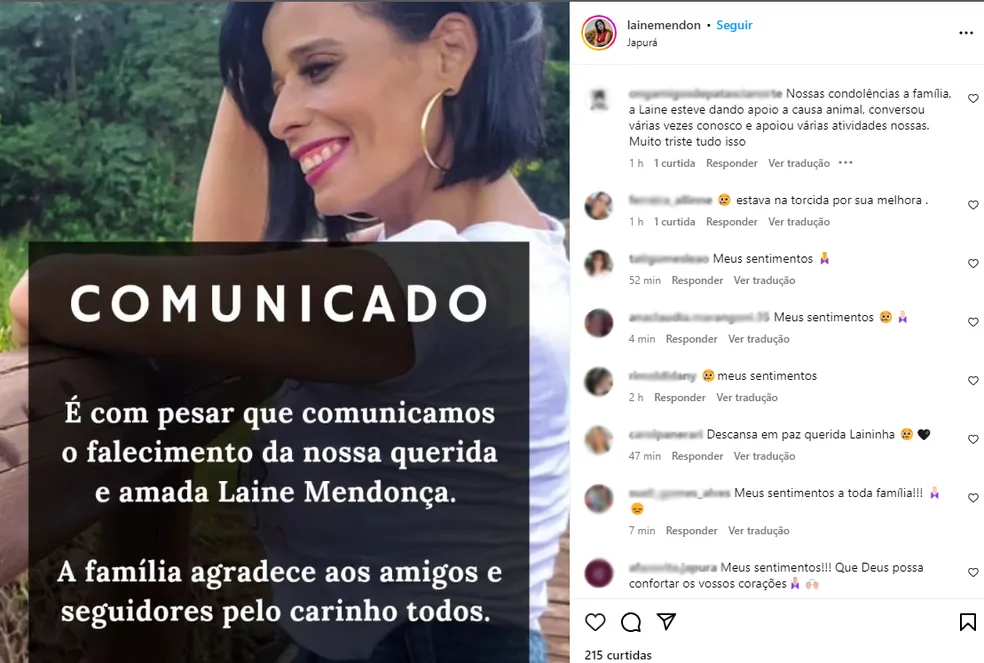Save the post with bookmark icon
Viewport: 984px width, 663px height.
pos(967,622)
